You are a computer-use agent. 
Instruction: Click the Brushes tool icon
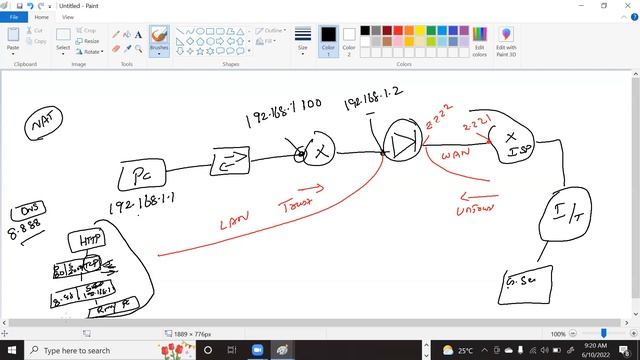point(159,36)
